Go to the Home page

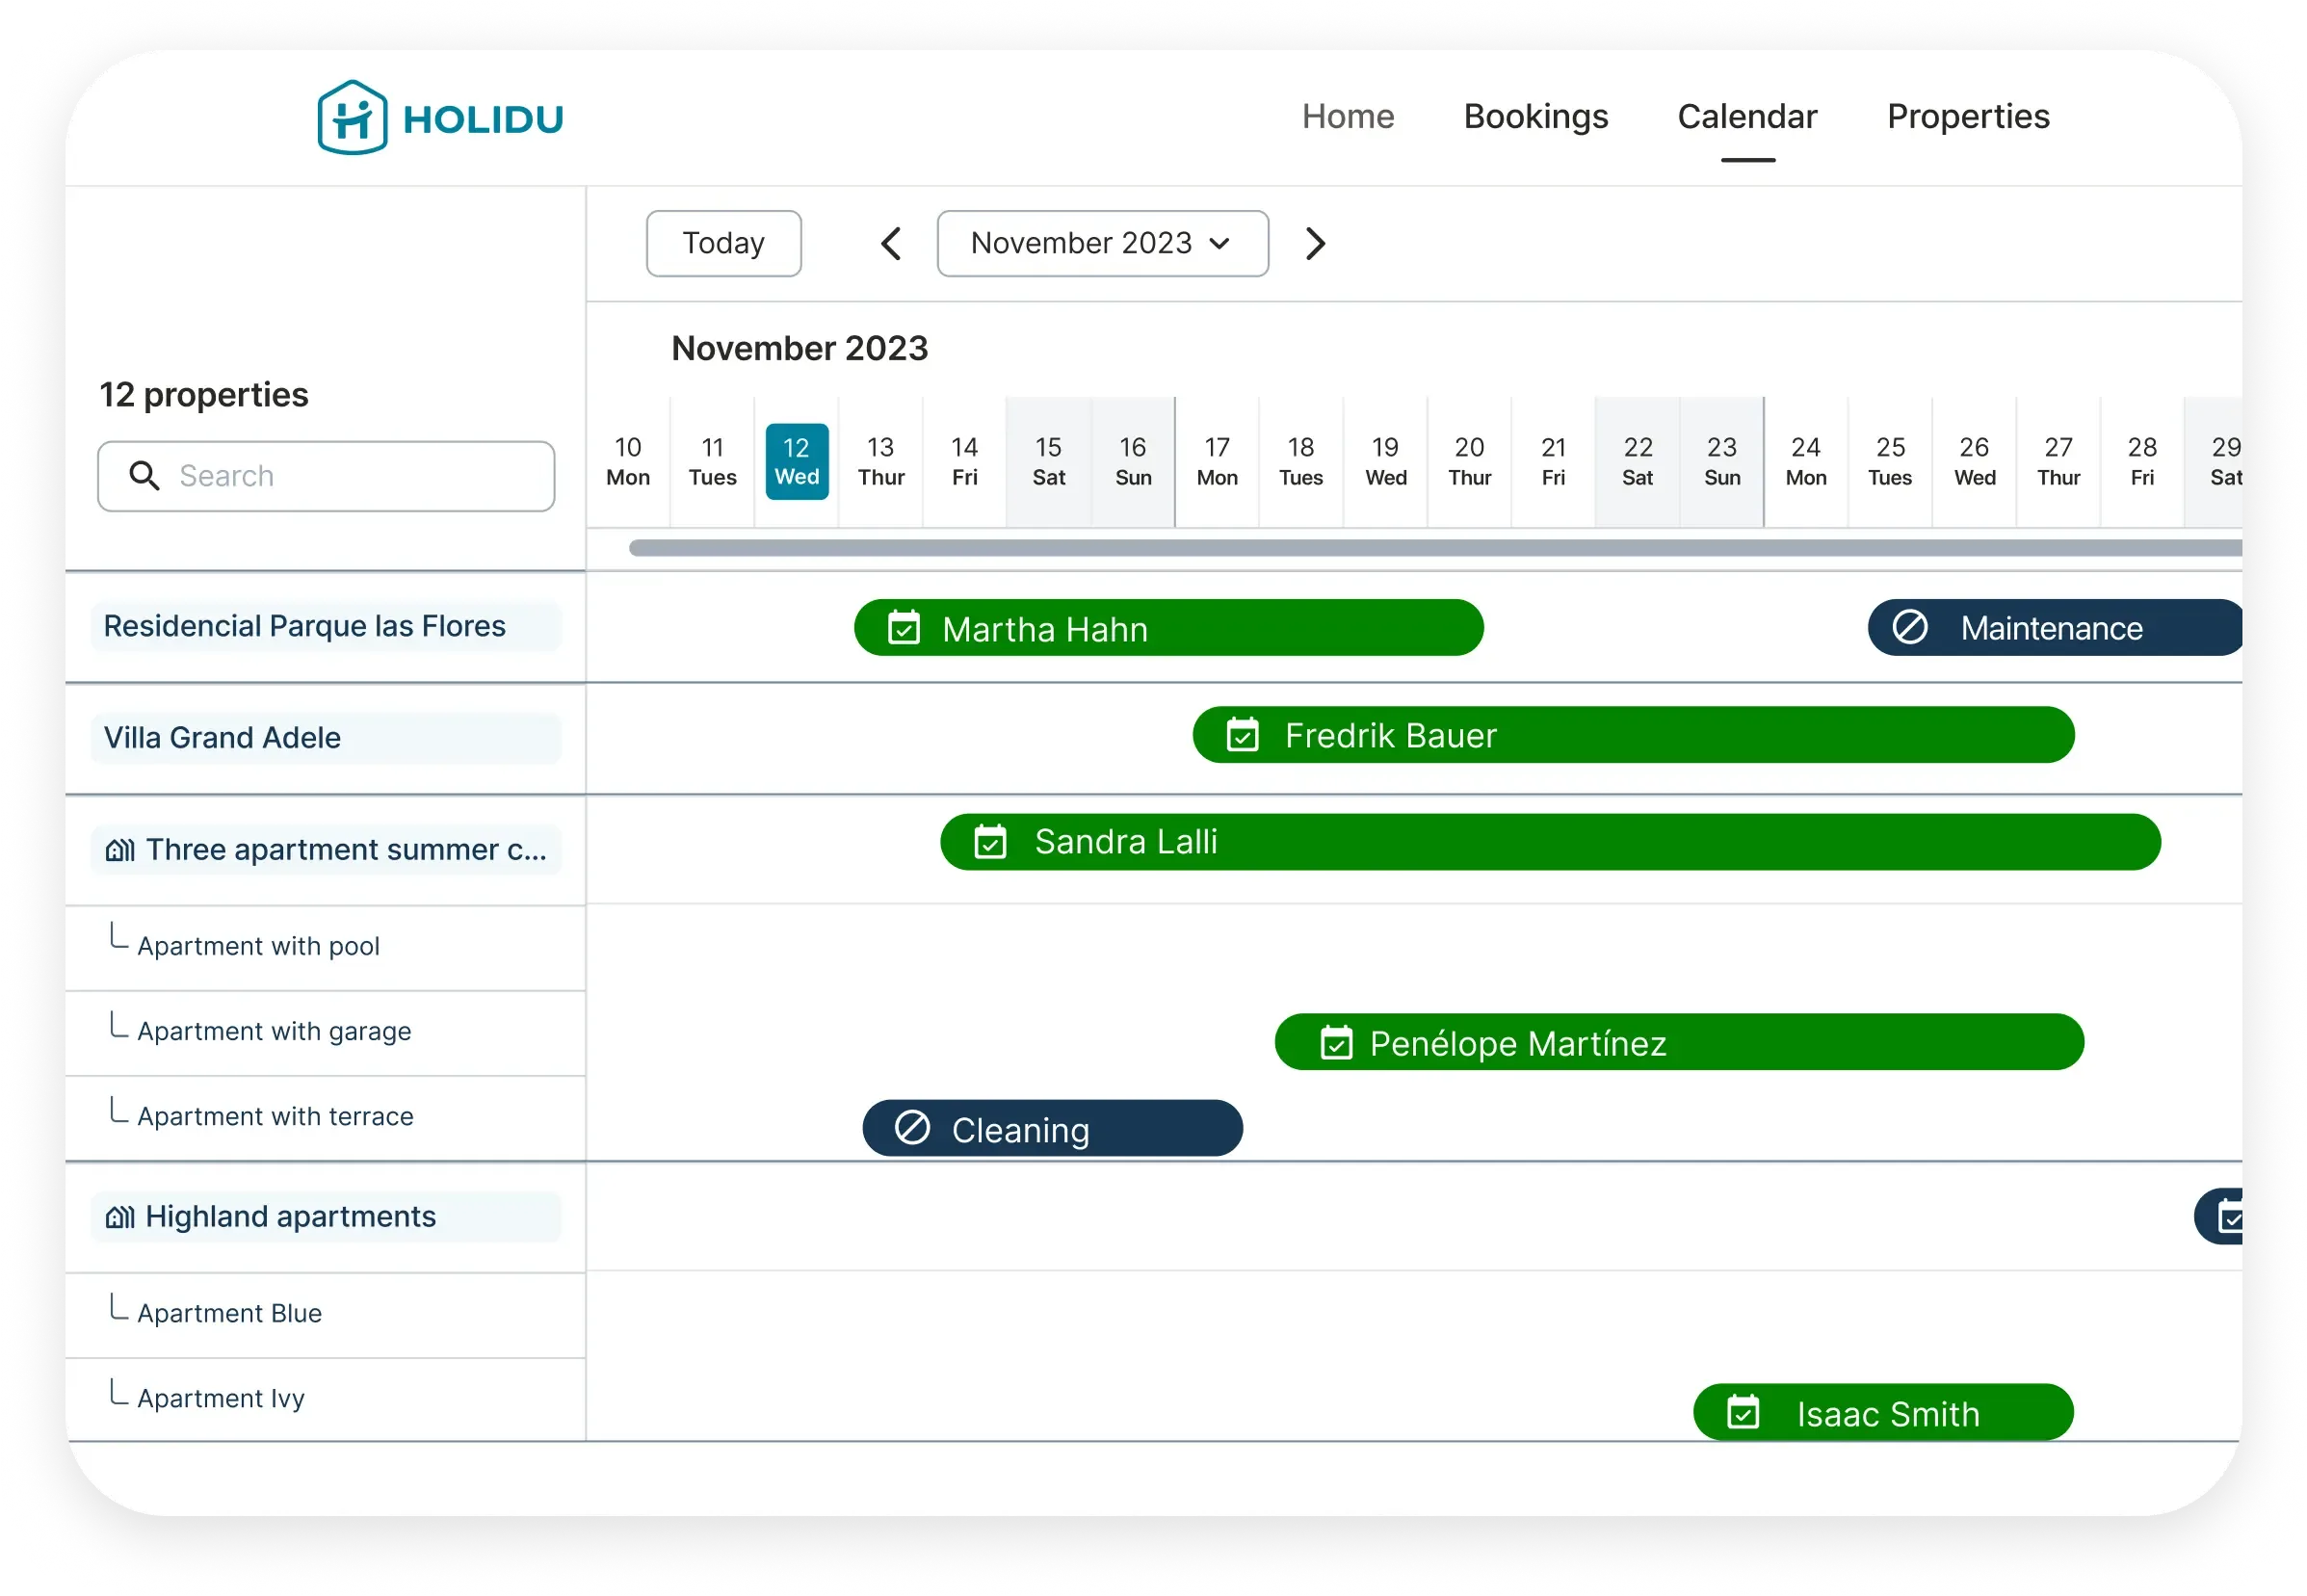1347,117
